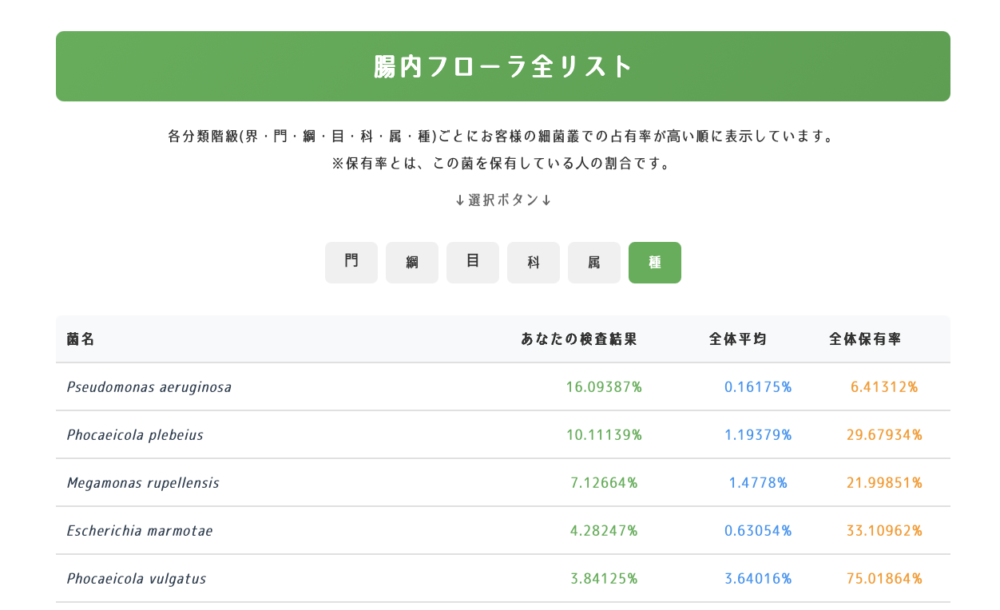Click the 腸内フローラ全リスト green header banner
This screenshot has height=610, width=1000.
click(503, 66)
